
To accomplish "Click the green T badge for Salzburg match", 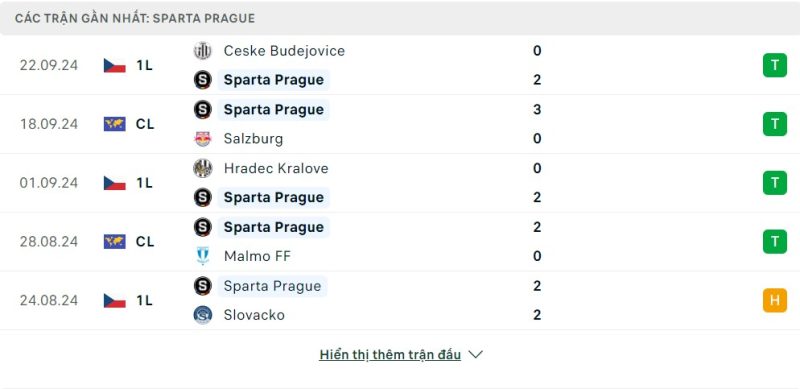I will pyautogui.click(x=774, y=124).
